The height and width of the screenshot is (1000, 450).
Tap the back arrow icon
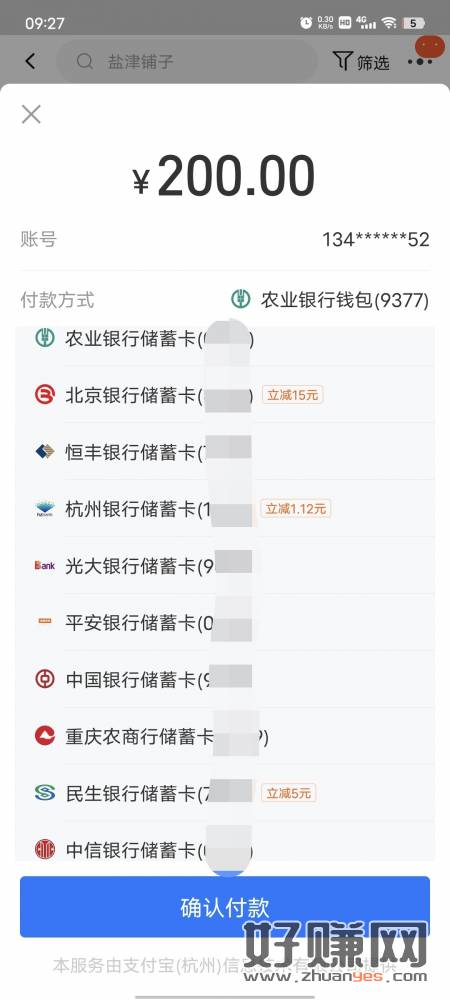(30, 61)
